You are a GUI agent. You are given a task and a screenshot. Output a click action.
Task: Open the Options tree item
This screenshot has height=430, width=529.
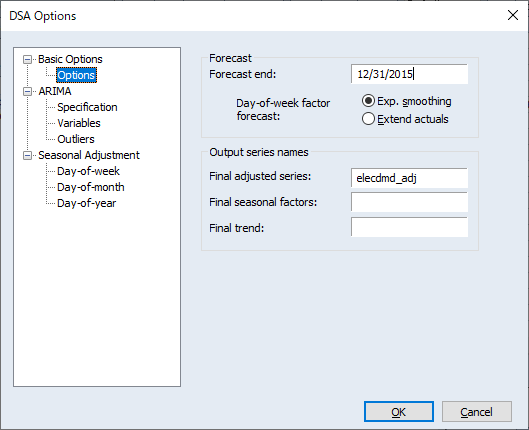coord(77,75)
